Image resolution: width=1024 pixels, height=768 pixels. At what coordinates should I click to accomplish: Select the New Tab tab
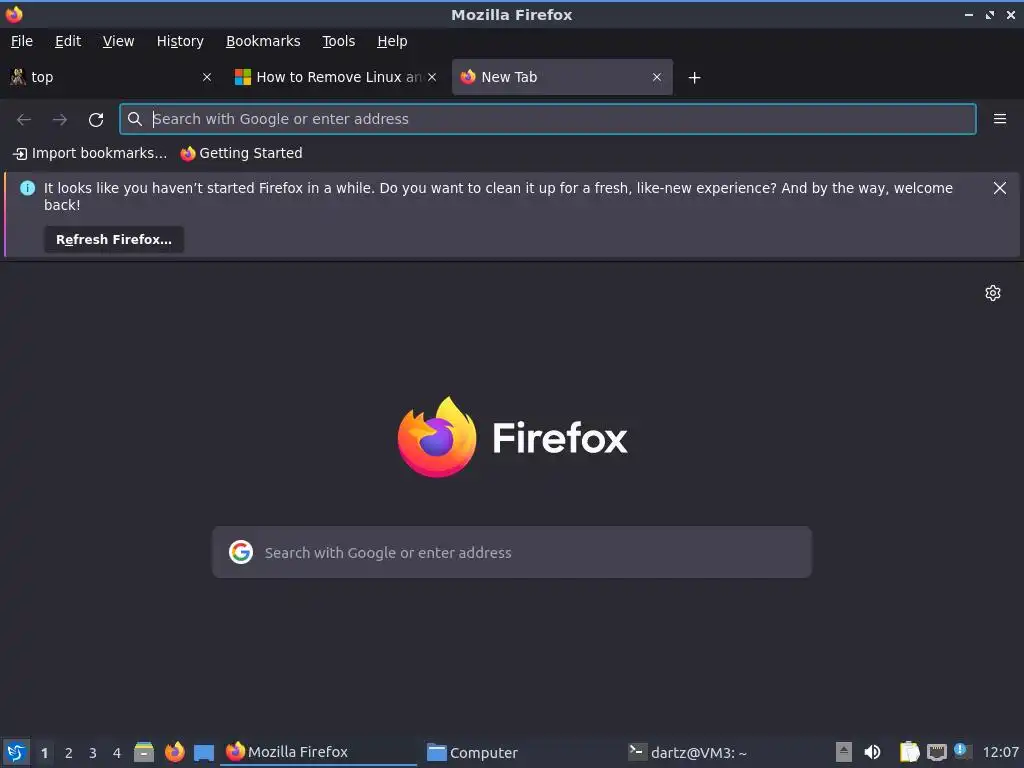point(562,77)
